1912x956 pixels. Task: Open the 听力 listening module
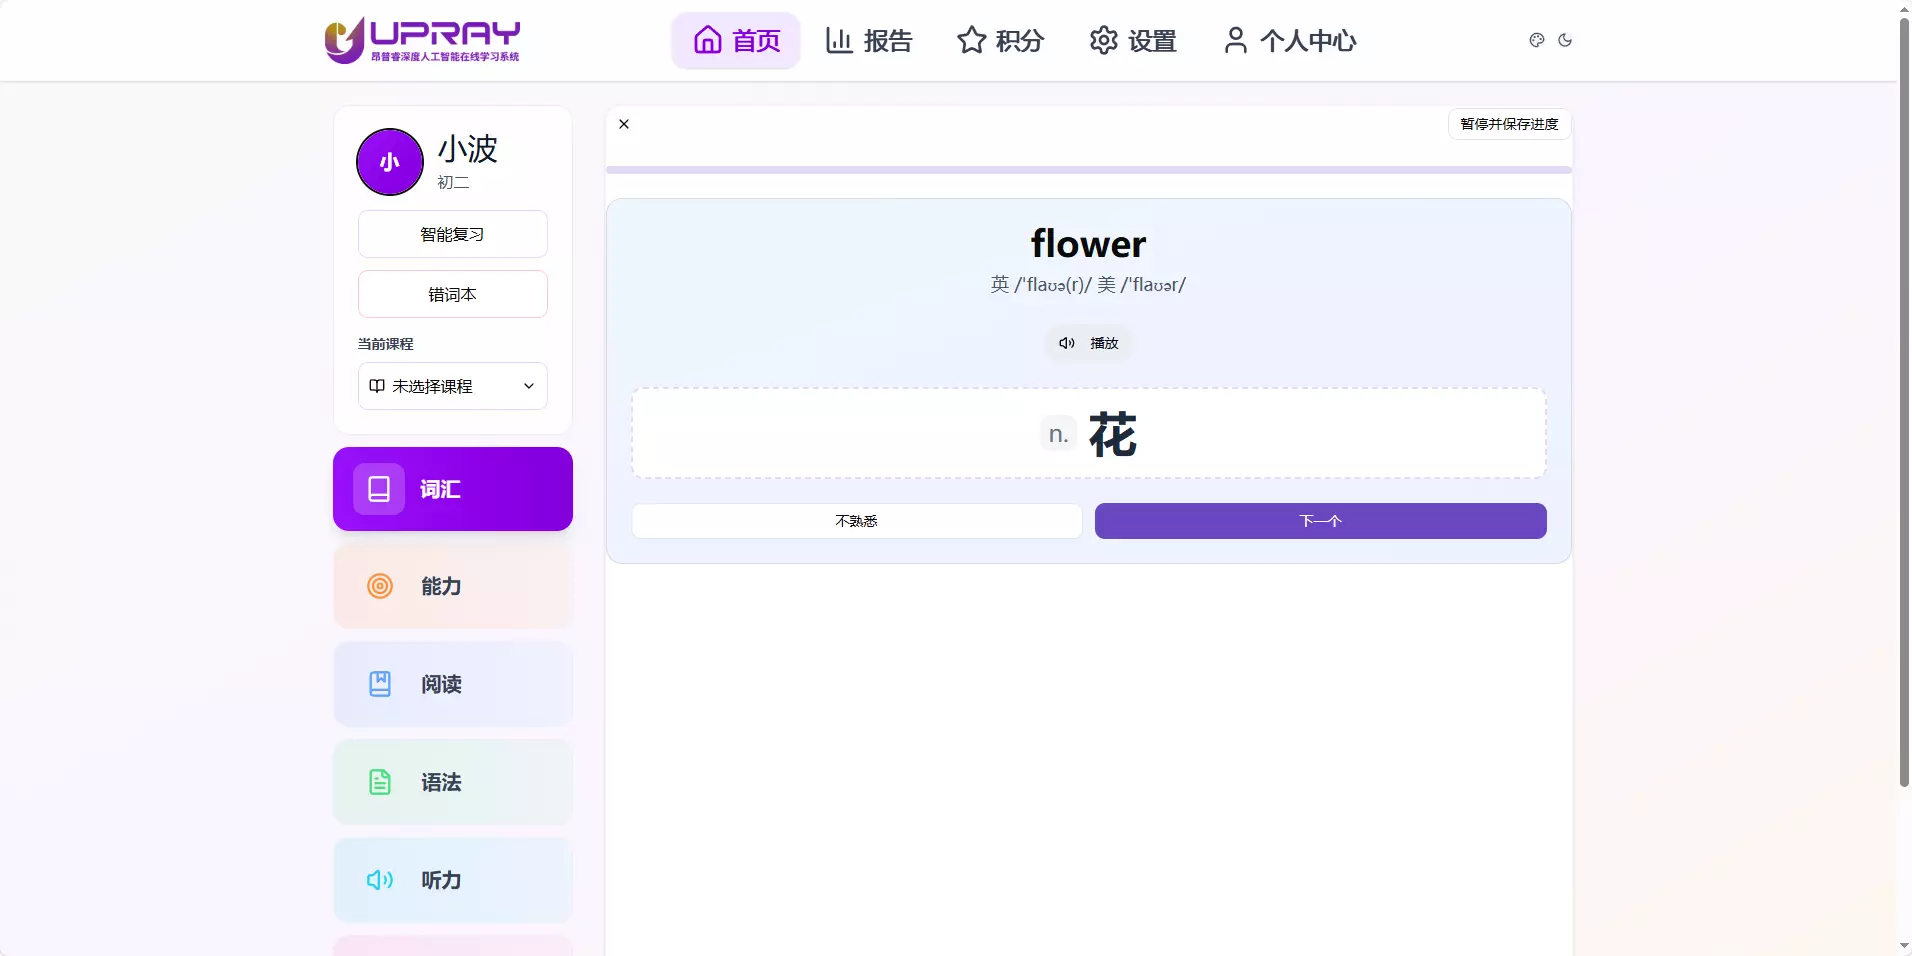coord(452,880)
